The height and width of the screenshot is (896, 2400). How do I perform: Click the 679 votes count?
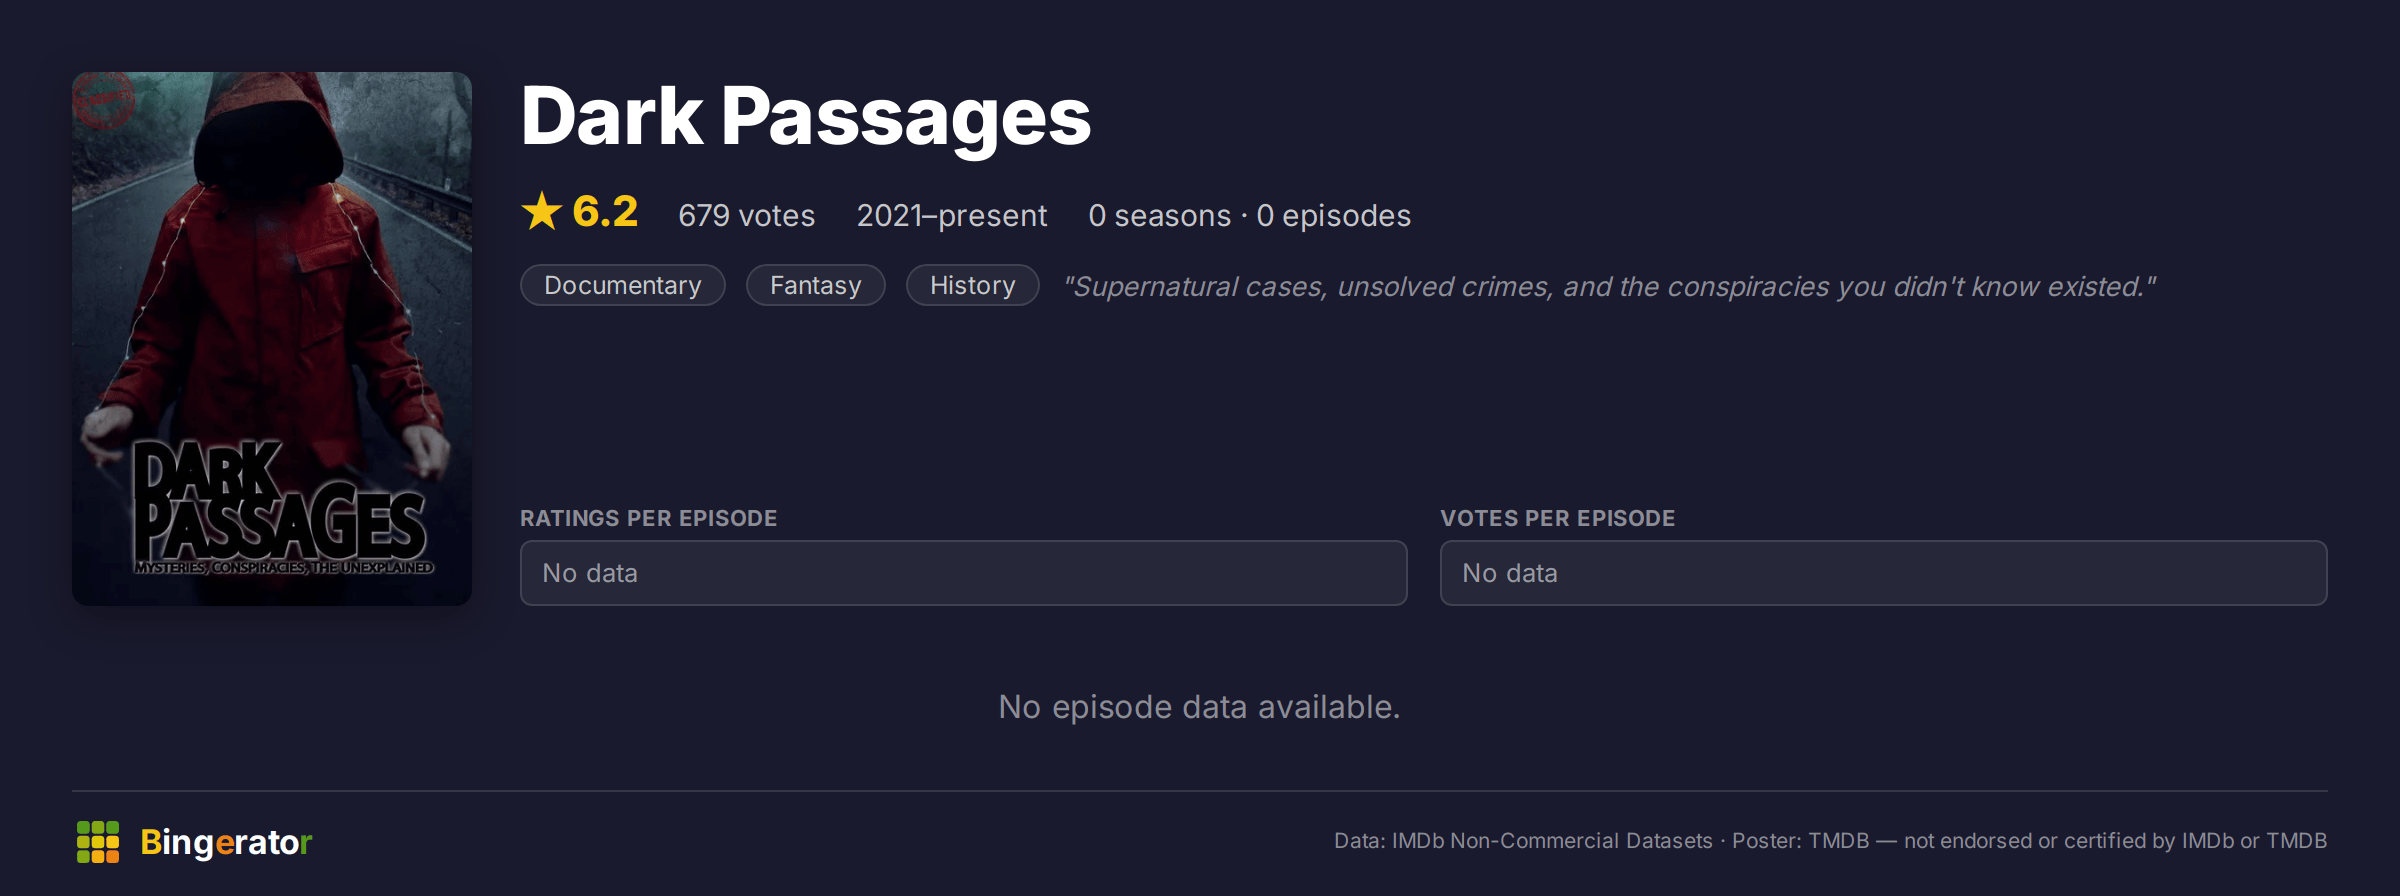coord(747,216)
